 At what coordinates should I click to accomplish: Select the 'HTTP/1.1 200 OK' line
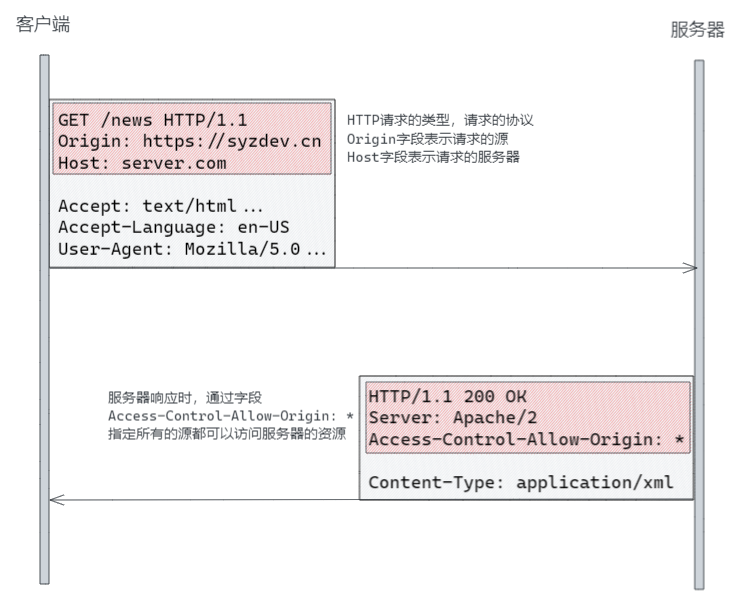click(x=448, y=396)
